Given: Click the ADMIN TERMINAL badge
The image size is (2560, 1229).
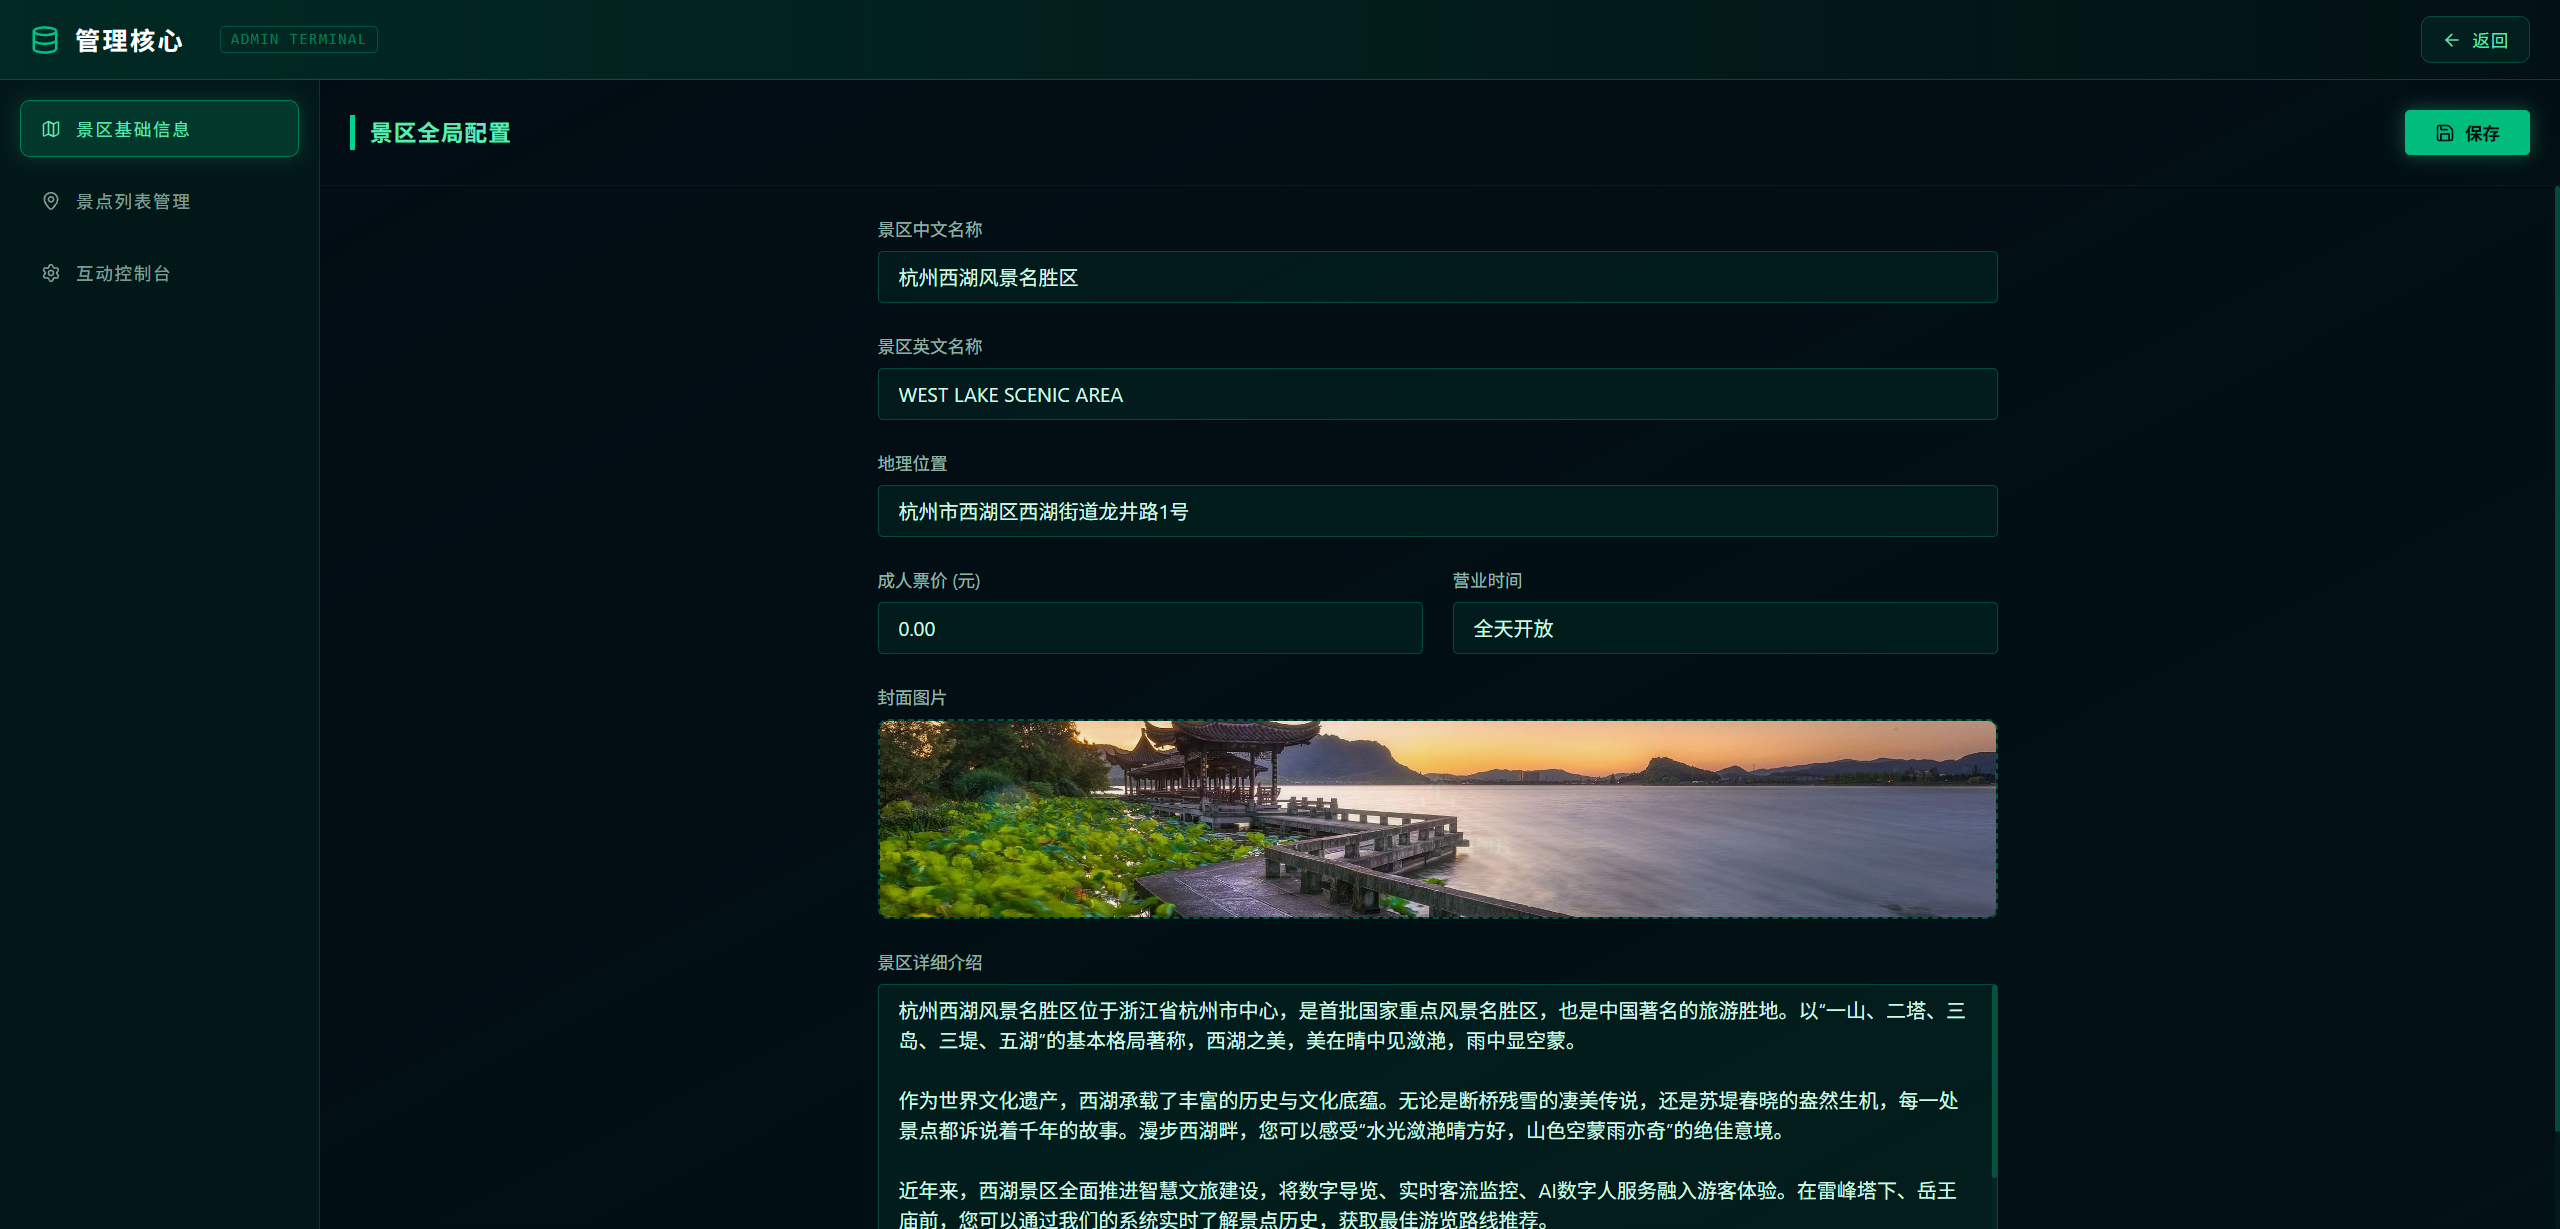Looking at the screenshot, I should (x=299, y=39).
